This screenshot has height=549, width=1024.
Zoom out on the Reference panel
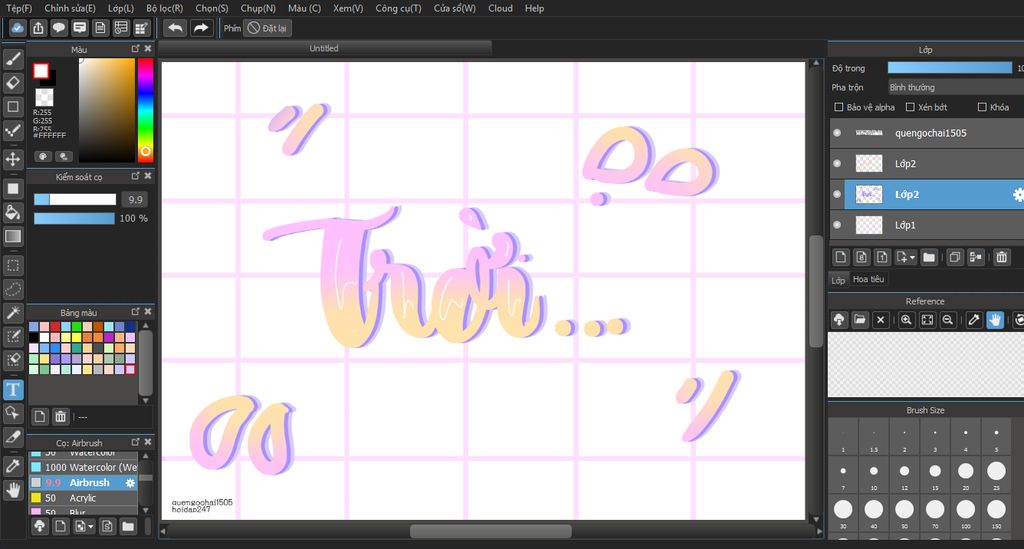[x=948, y=320]
